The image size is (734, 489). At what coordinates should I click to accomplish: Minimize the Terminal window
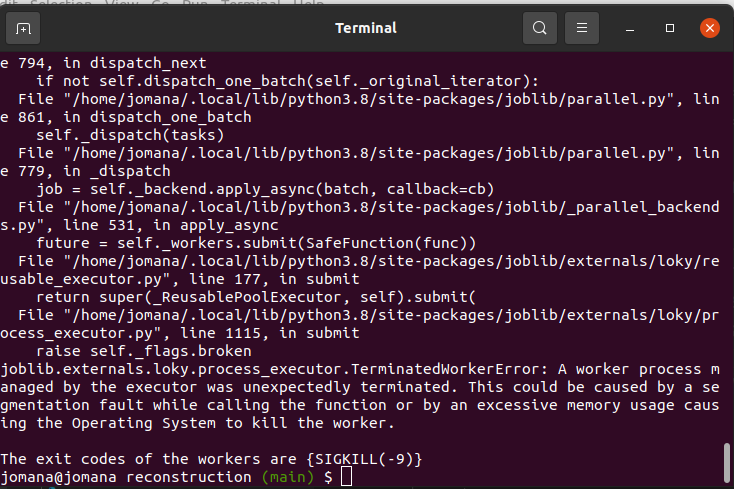click(x=630, y=29)
